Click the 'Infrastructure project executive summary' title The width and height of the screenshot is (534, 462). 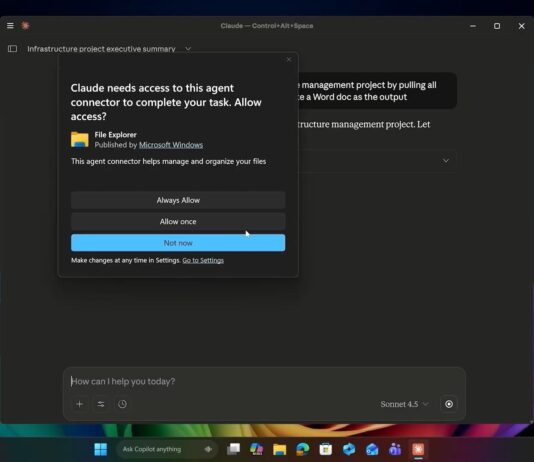(101, 49)
